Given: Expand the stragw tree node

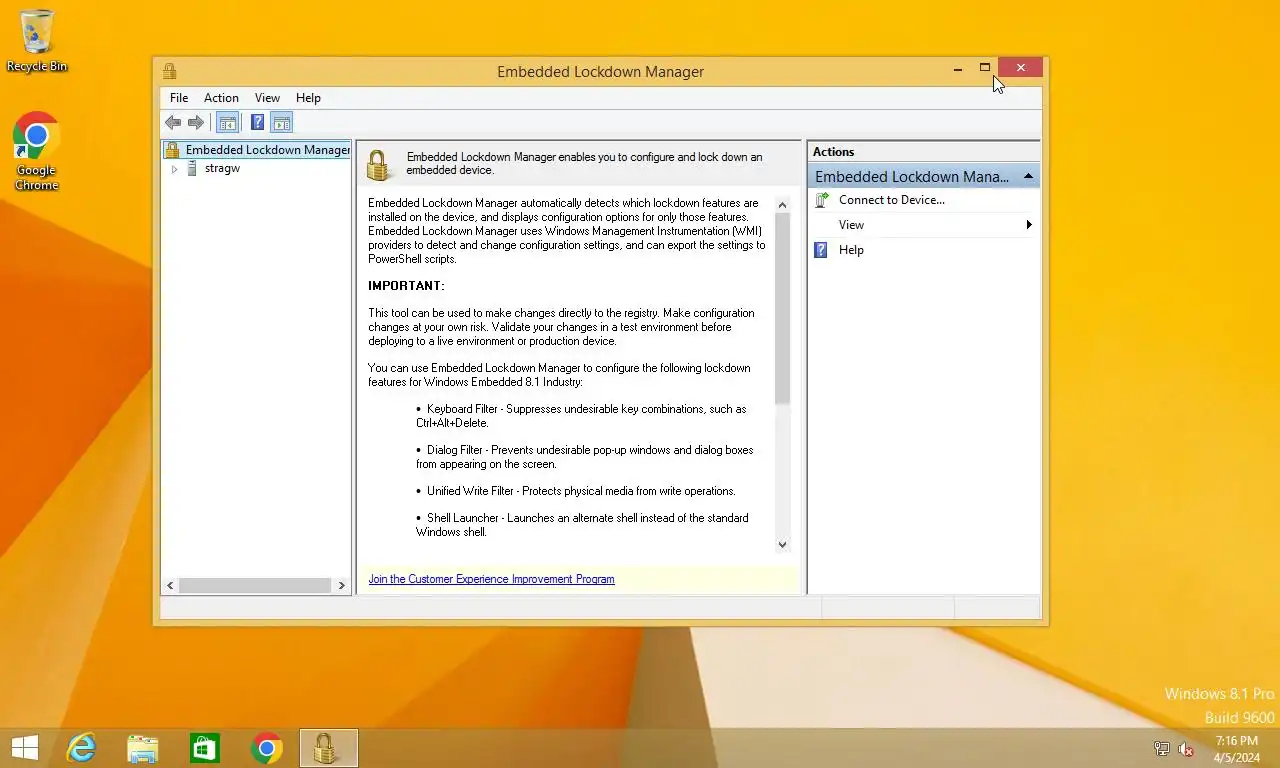Looking at the screenshot, I should (174, 169).
